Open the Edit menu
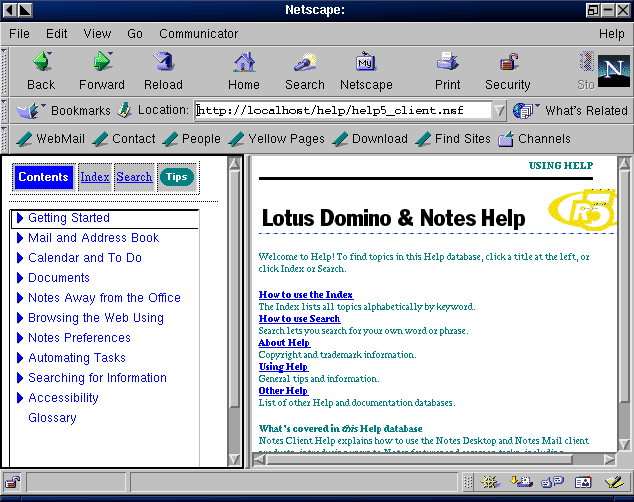 coord(57,34)
